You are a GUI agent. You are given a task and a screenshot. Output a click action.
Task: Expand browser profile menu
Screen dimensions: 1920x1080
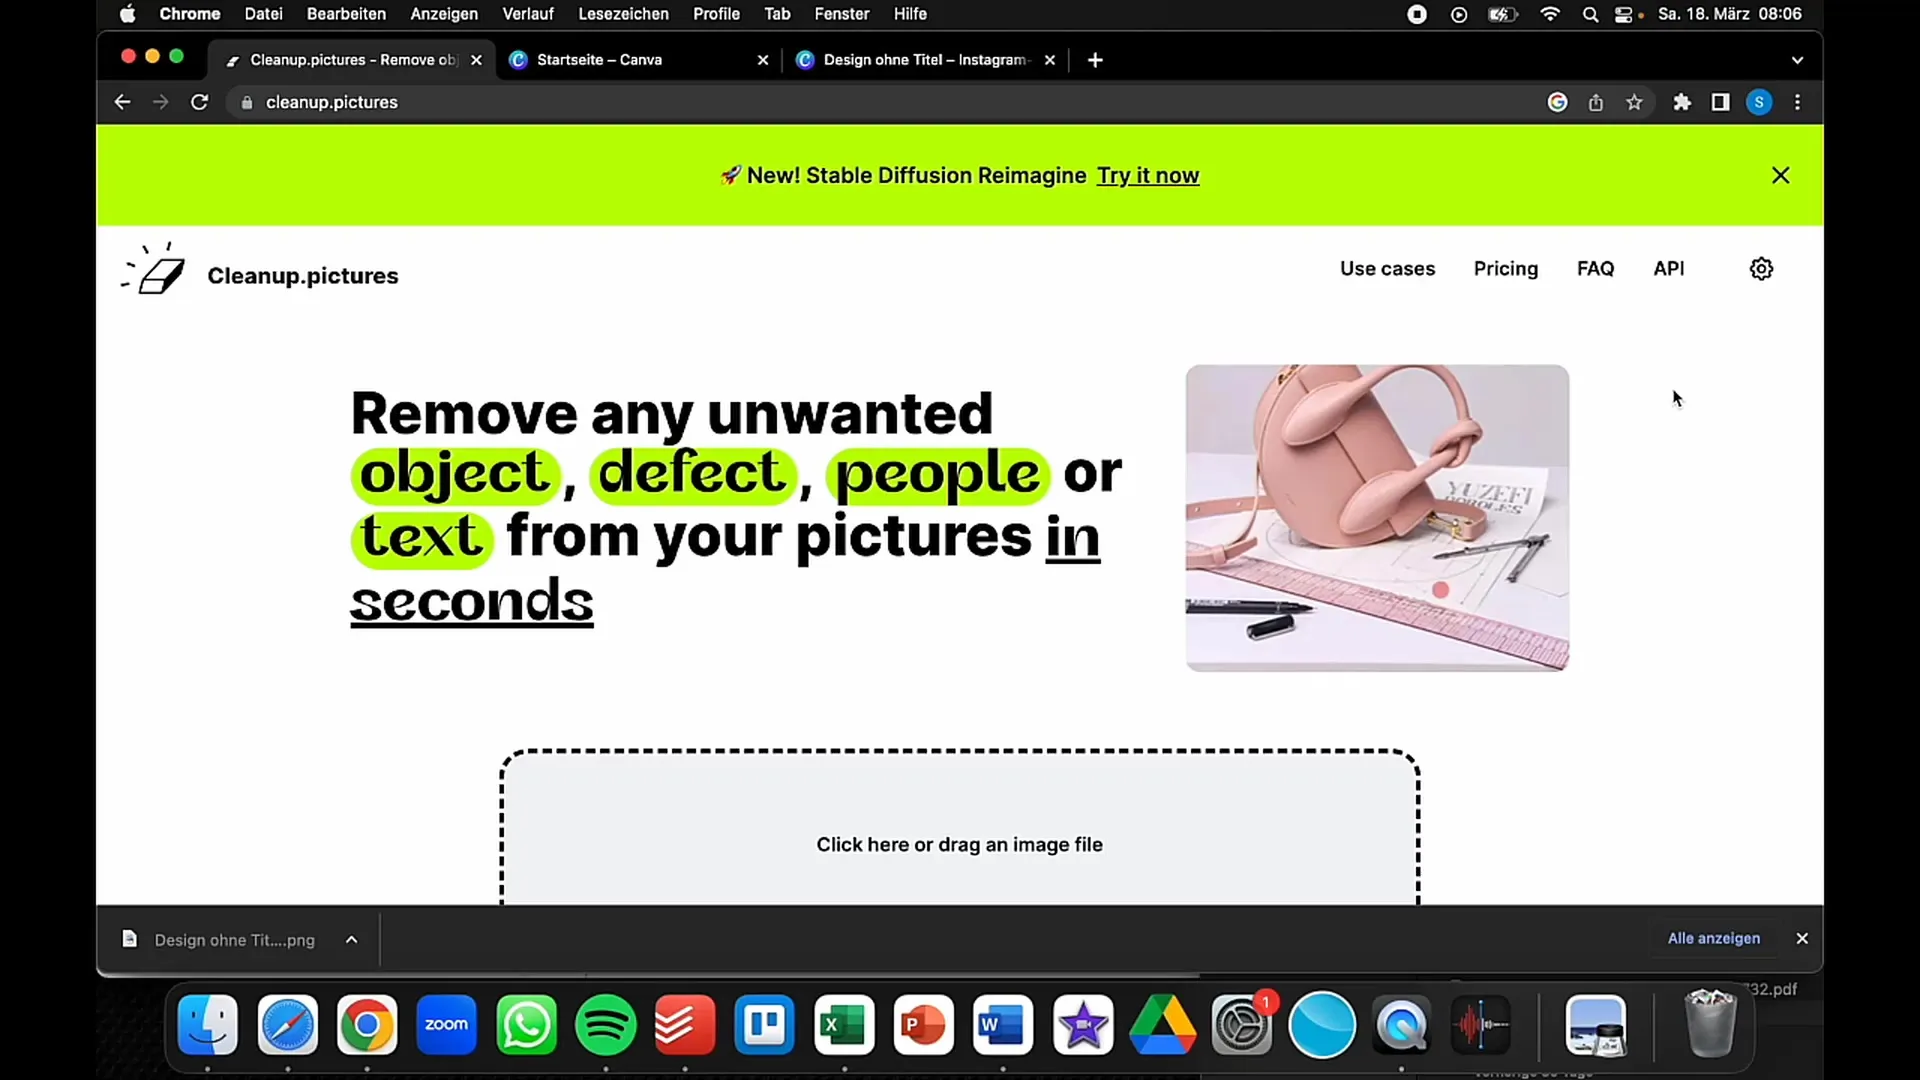tap(1760, 102)
